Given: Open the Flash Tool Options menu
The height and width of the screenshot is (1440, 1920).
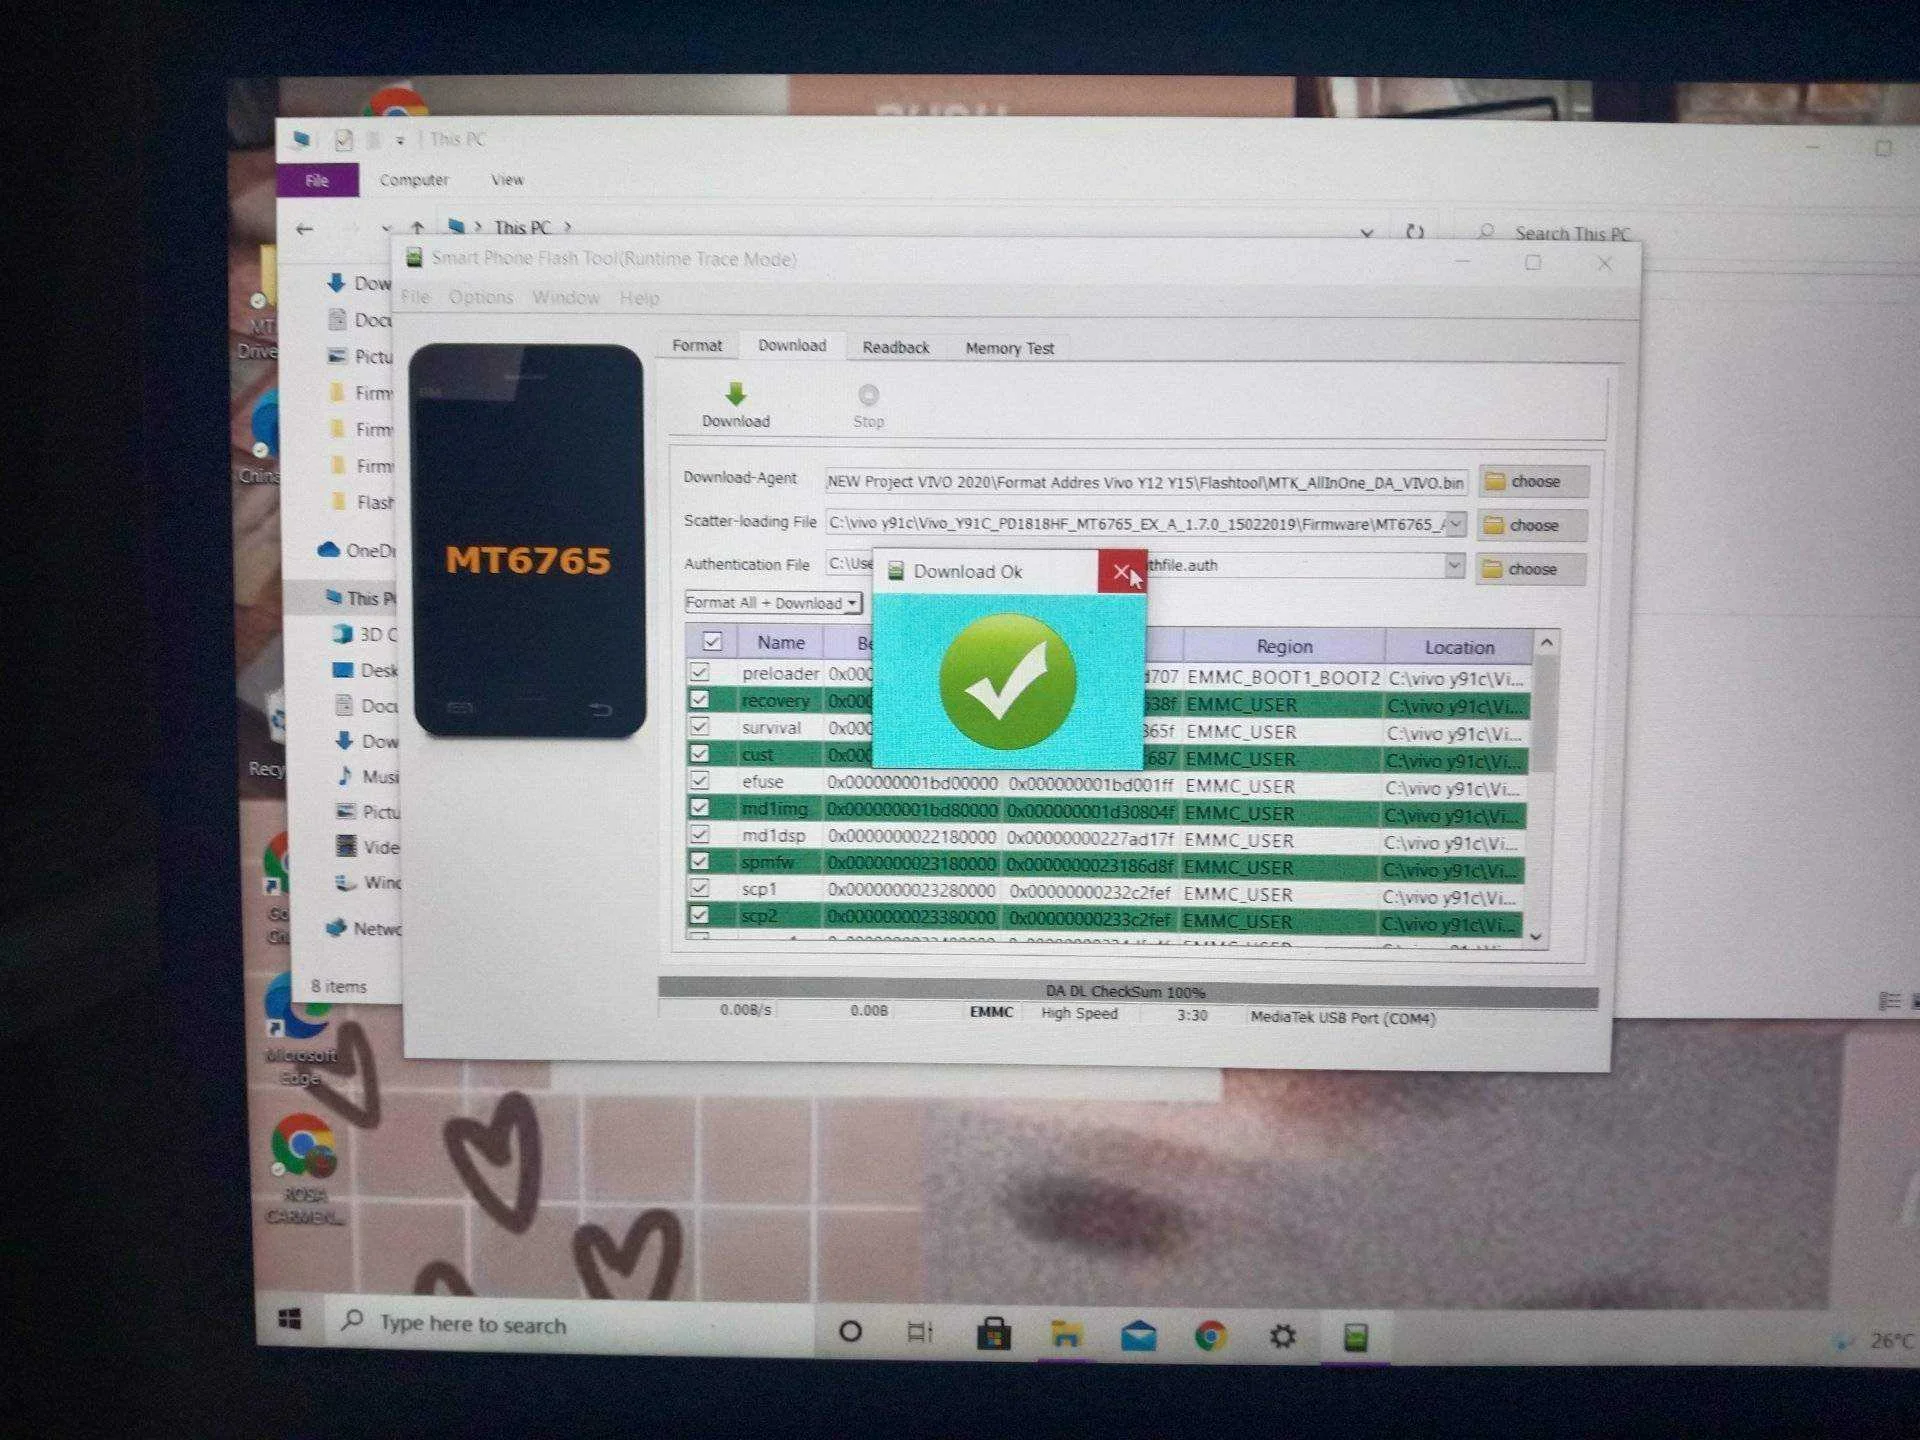Looking at the screenshot, I should pyautogui.click(x=481, y=298).
